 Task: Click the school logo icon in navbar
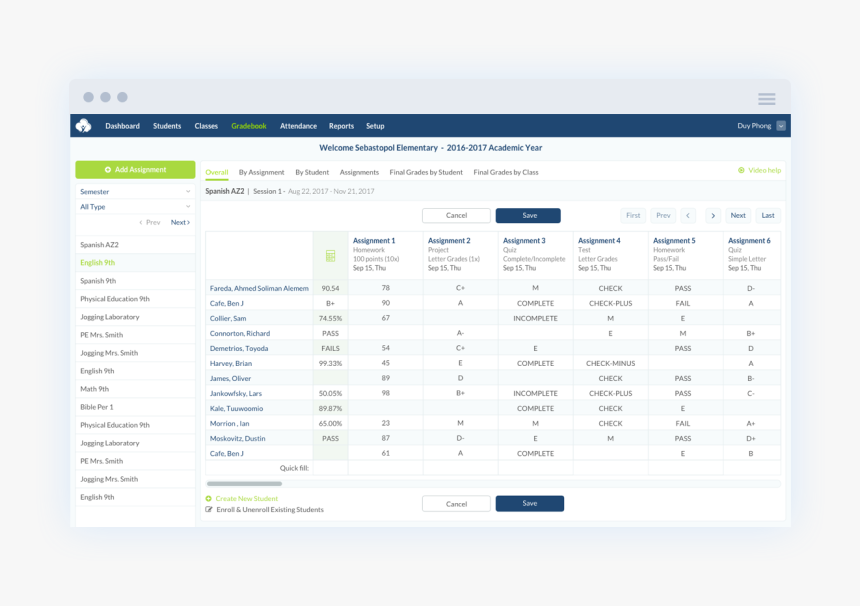pyautogui.click(x=84, y=126)
